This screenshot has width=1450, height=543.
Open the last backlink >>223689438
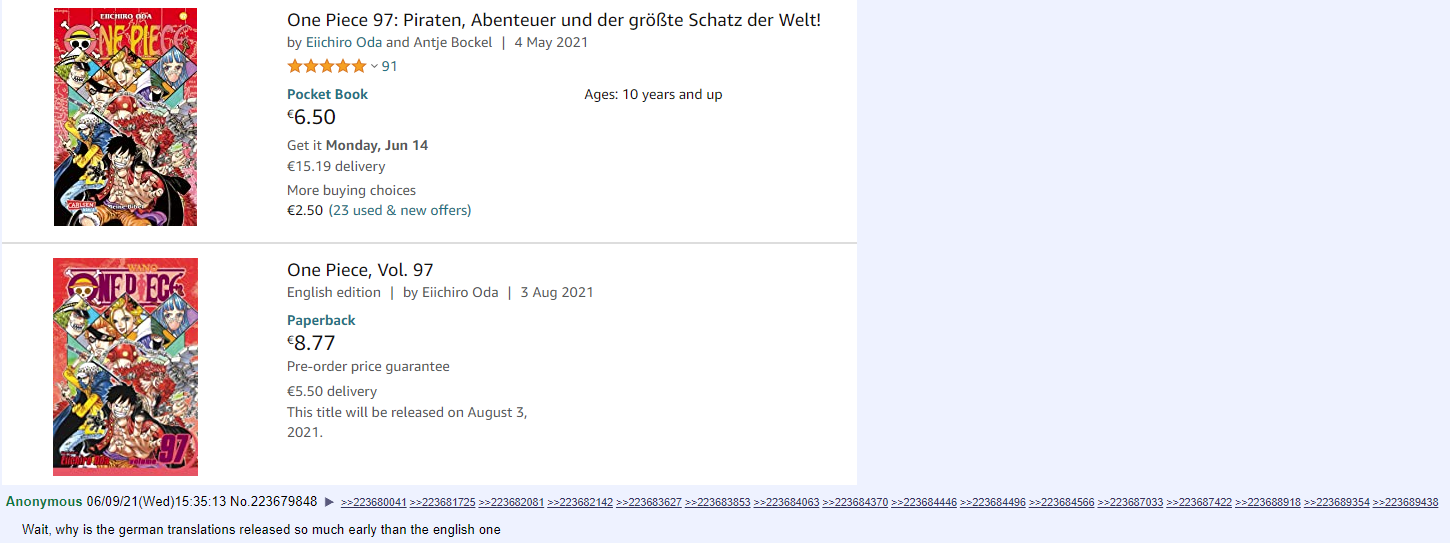pyautogui.click(x=1405, y=503)
